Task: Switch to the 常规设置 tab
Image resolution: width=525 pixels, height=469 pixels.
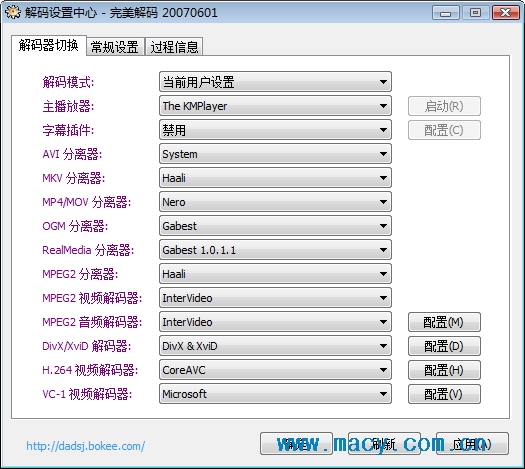Action: point(115,47)
